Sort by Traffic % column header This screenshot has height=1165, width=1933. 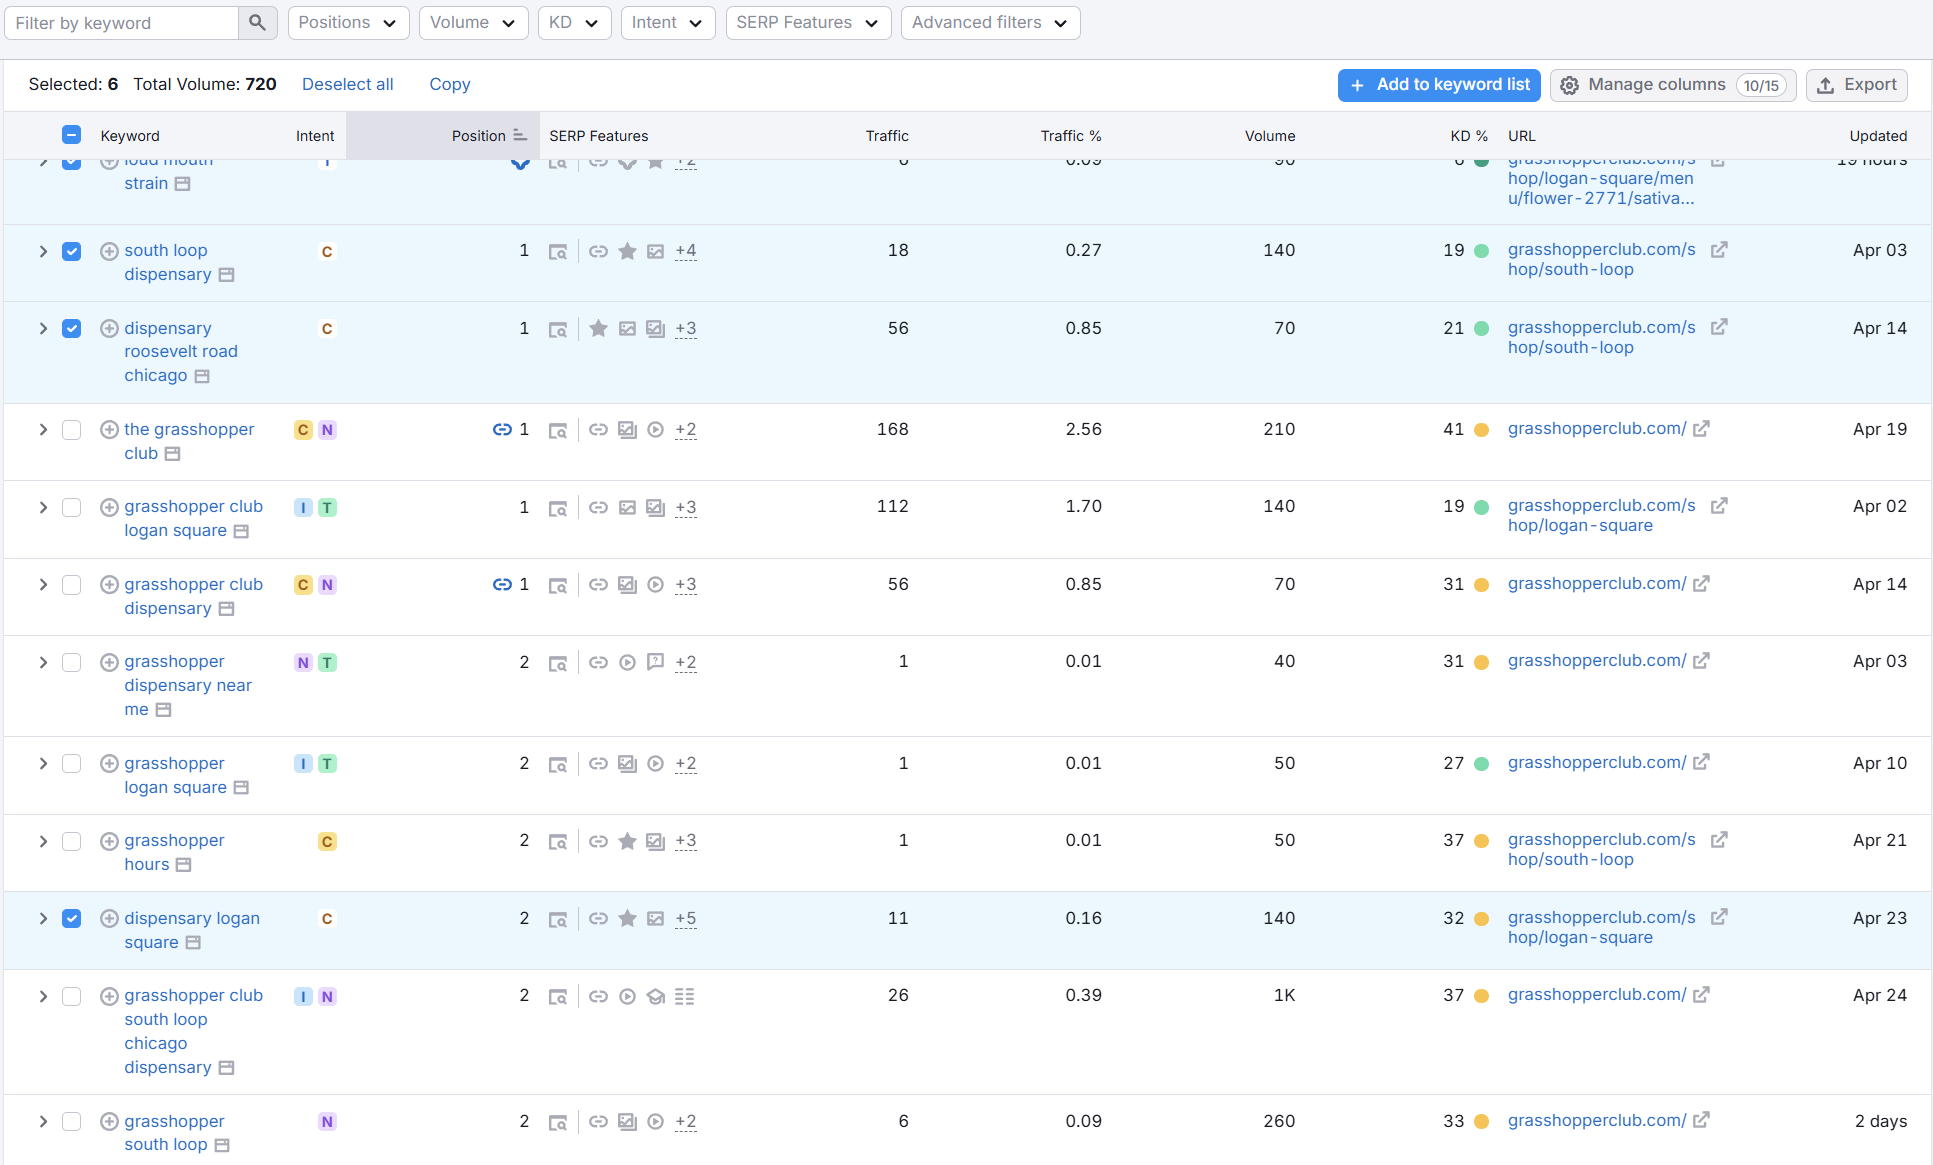[x=1070, y=136]
